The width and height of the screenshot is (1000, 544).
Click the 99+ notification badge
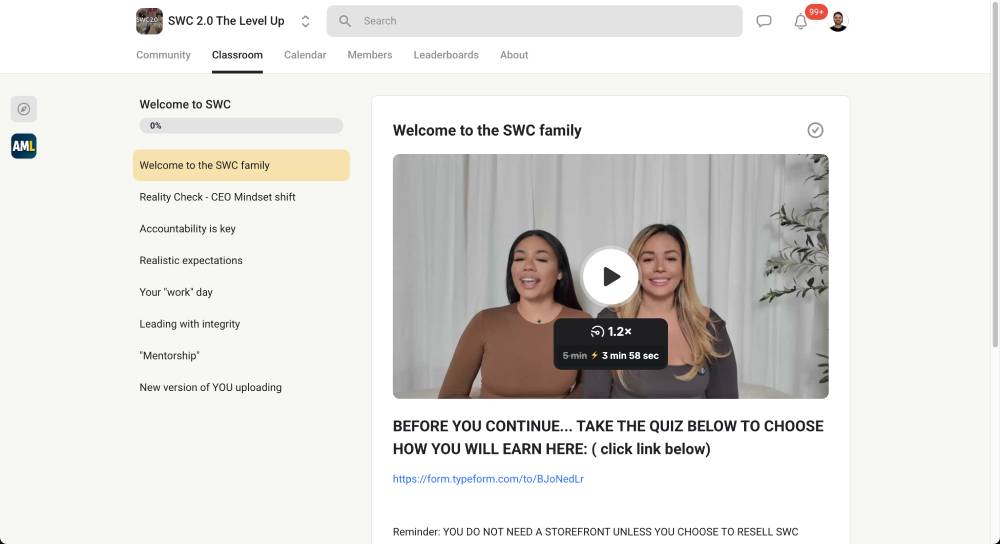tap(816, 12)
